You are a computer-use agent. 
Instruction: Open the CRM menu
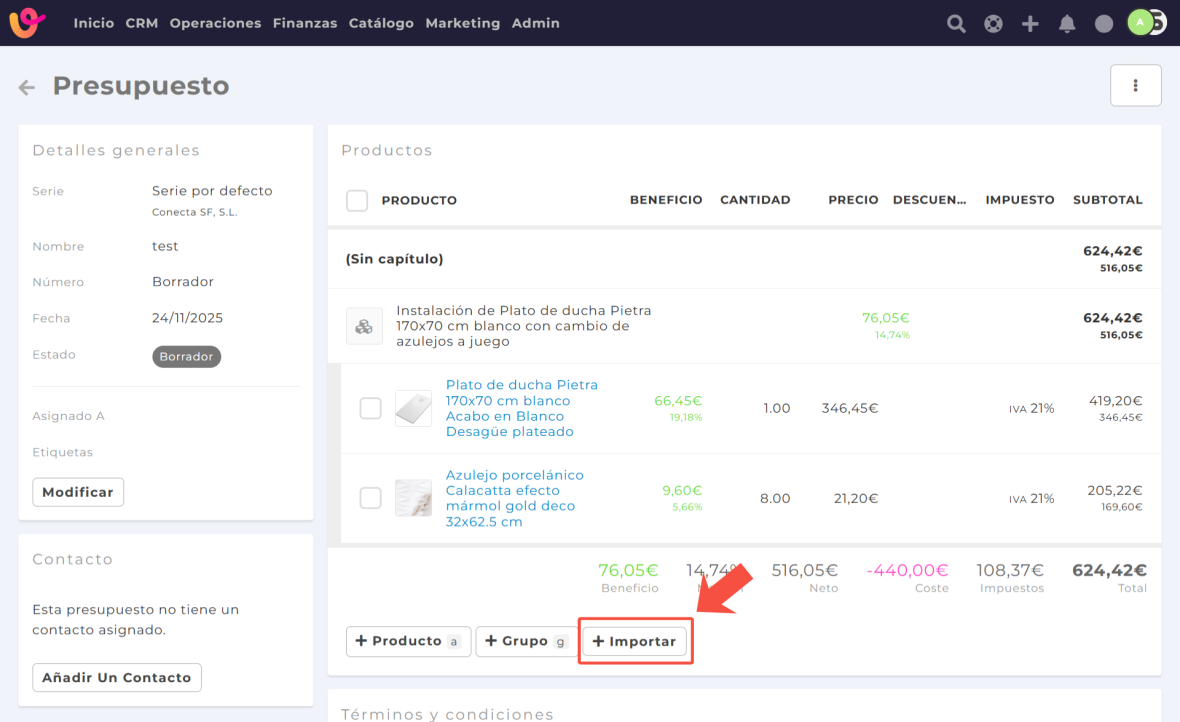142,23
